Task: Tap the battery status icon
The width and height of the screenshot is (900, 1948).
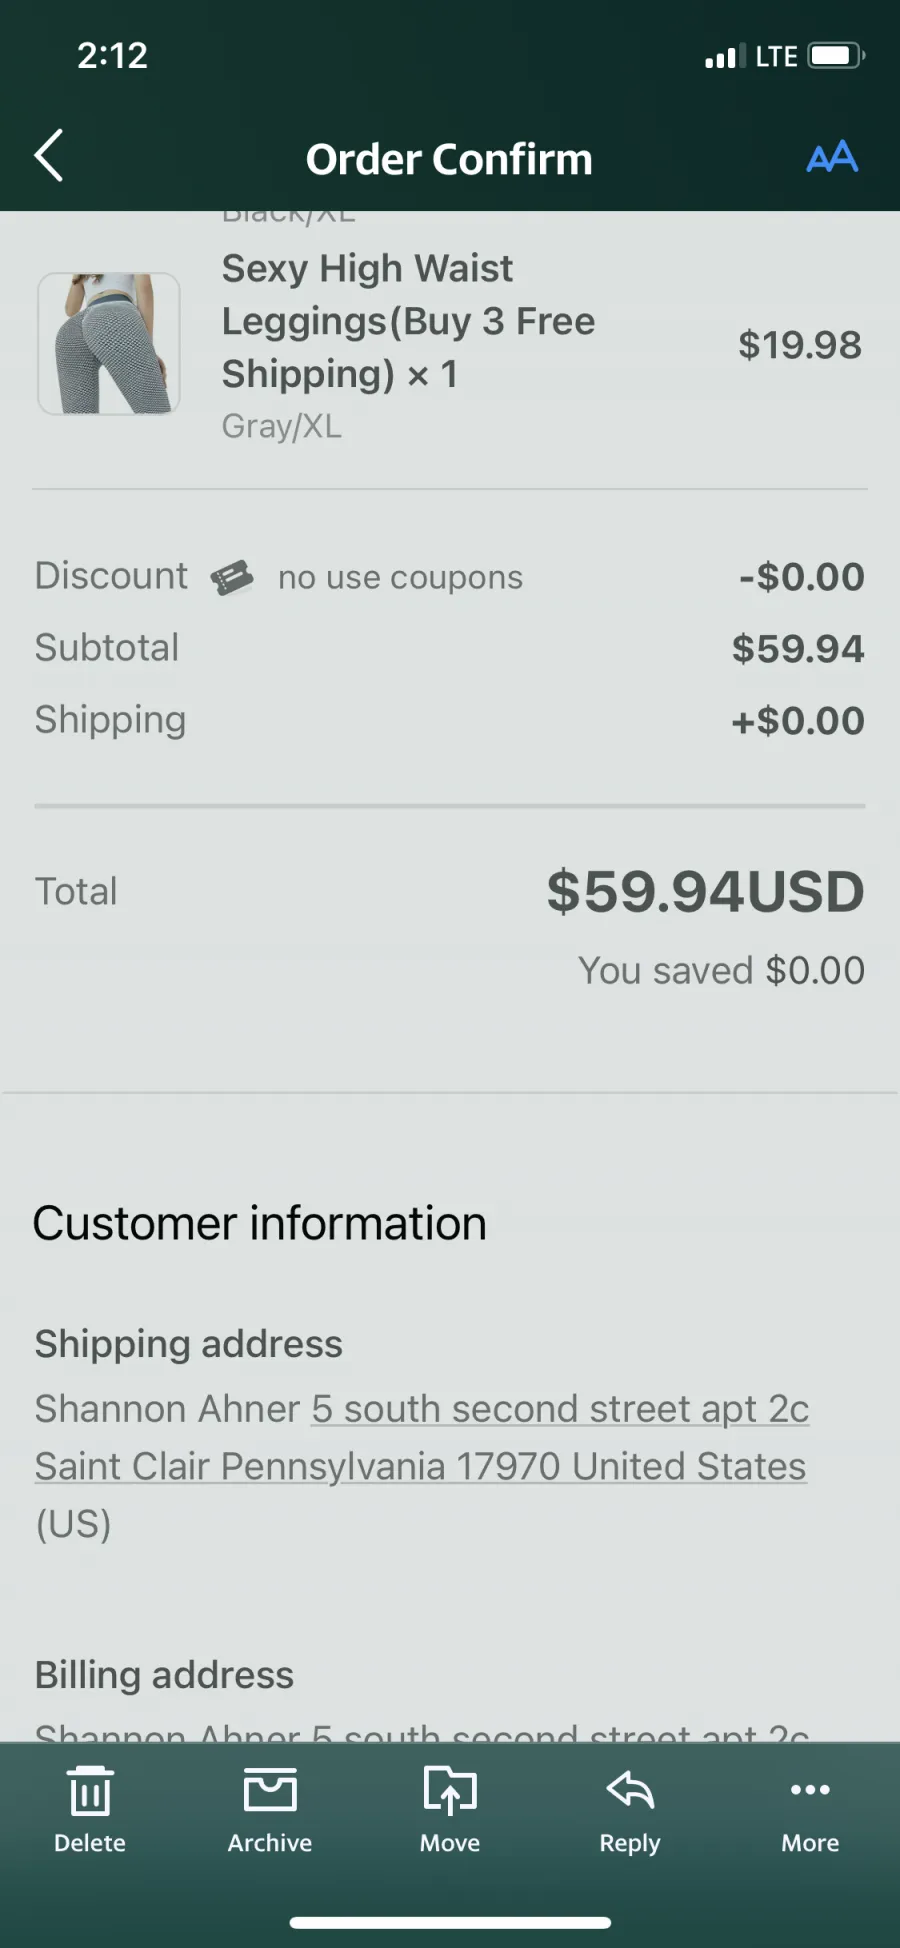Action: (837, 55)
